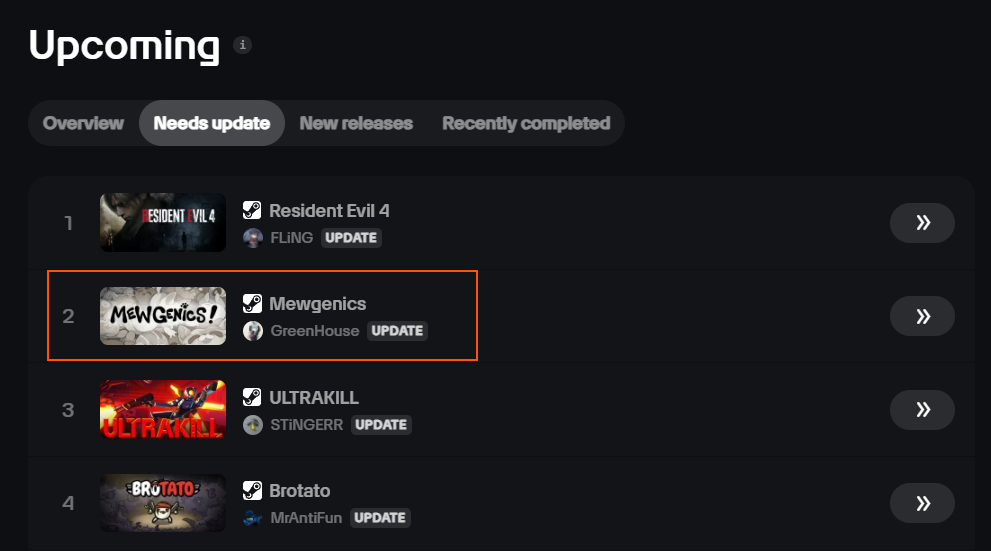
Task: Select the Recently completed tab
Action: 526,123
